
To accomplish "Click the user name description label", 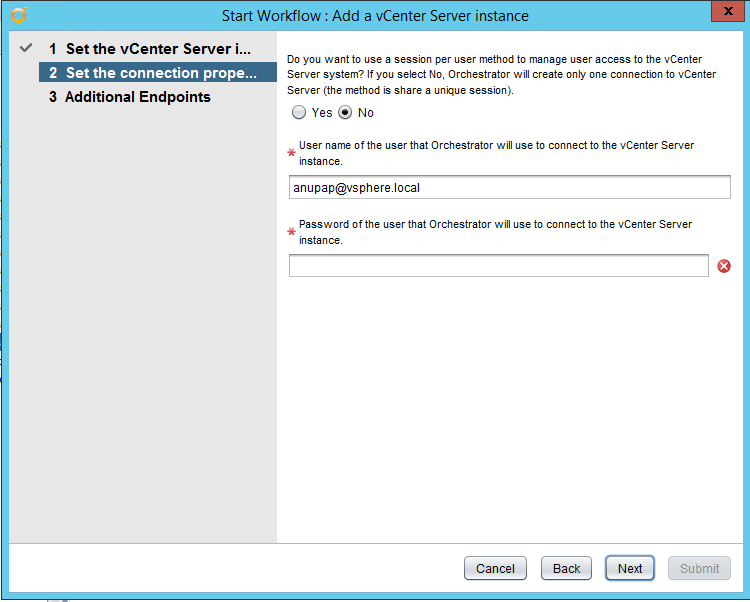I will coord(496,153).
